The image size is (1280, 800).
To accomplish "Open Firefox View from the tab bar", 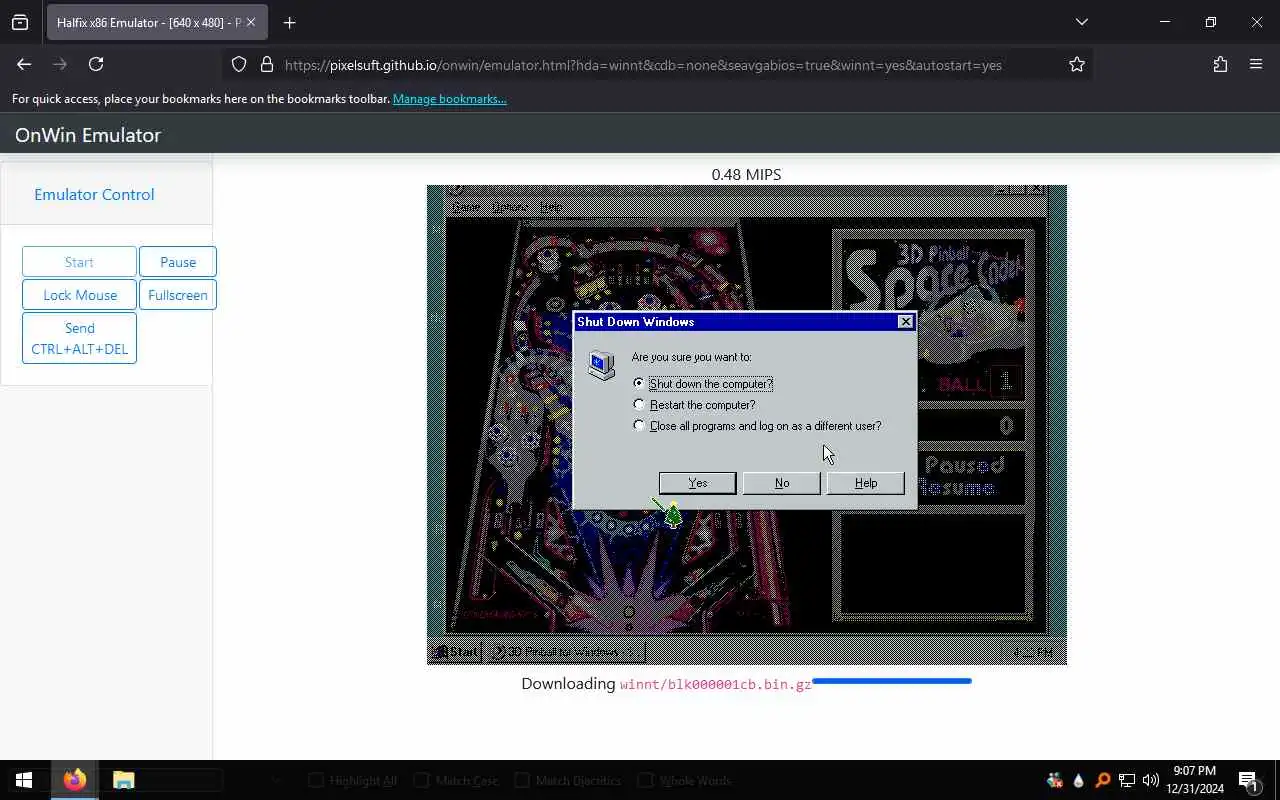I will [20, 22].
